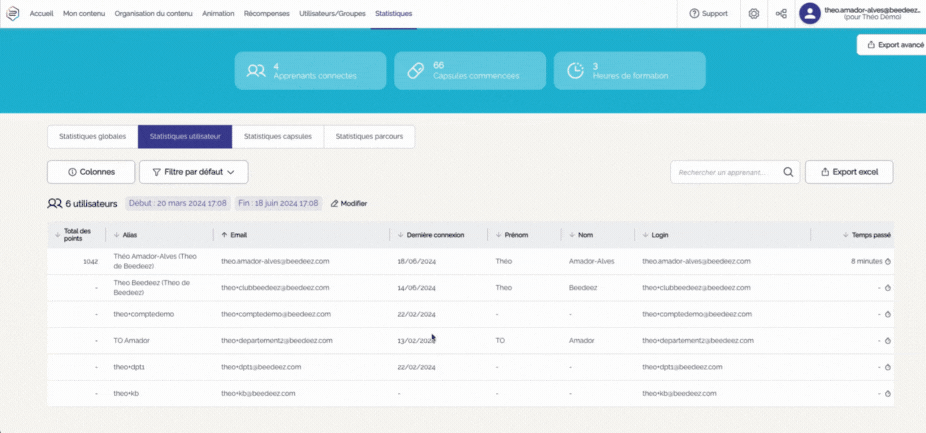Open the Colonnes button
Screen dimensions: 926x433
(90, 172)
